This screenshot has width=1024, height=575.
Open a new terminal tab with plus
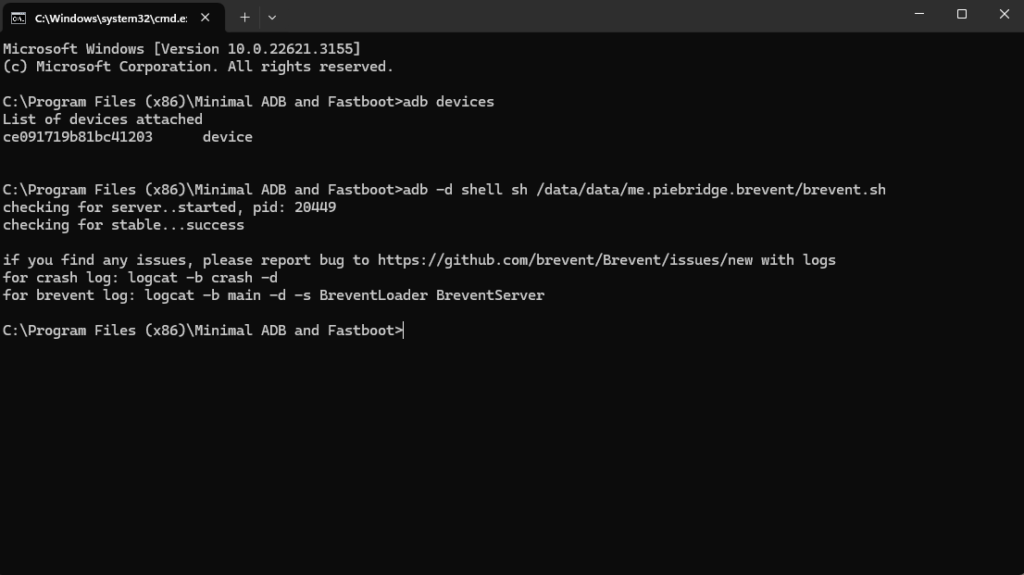pyautogui.click(x=245, y=17)
